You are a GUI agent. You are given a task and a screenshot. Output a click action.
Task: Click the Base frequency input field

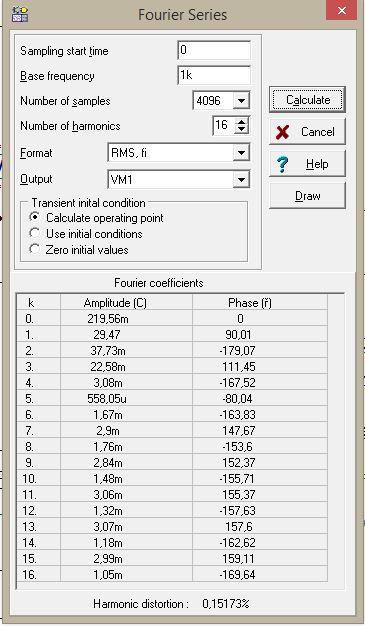click(214, 75)
